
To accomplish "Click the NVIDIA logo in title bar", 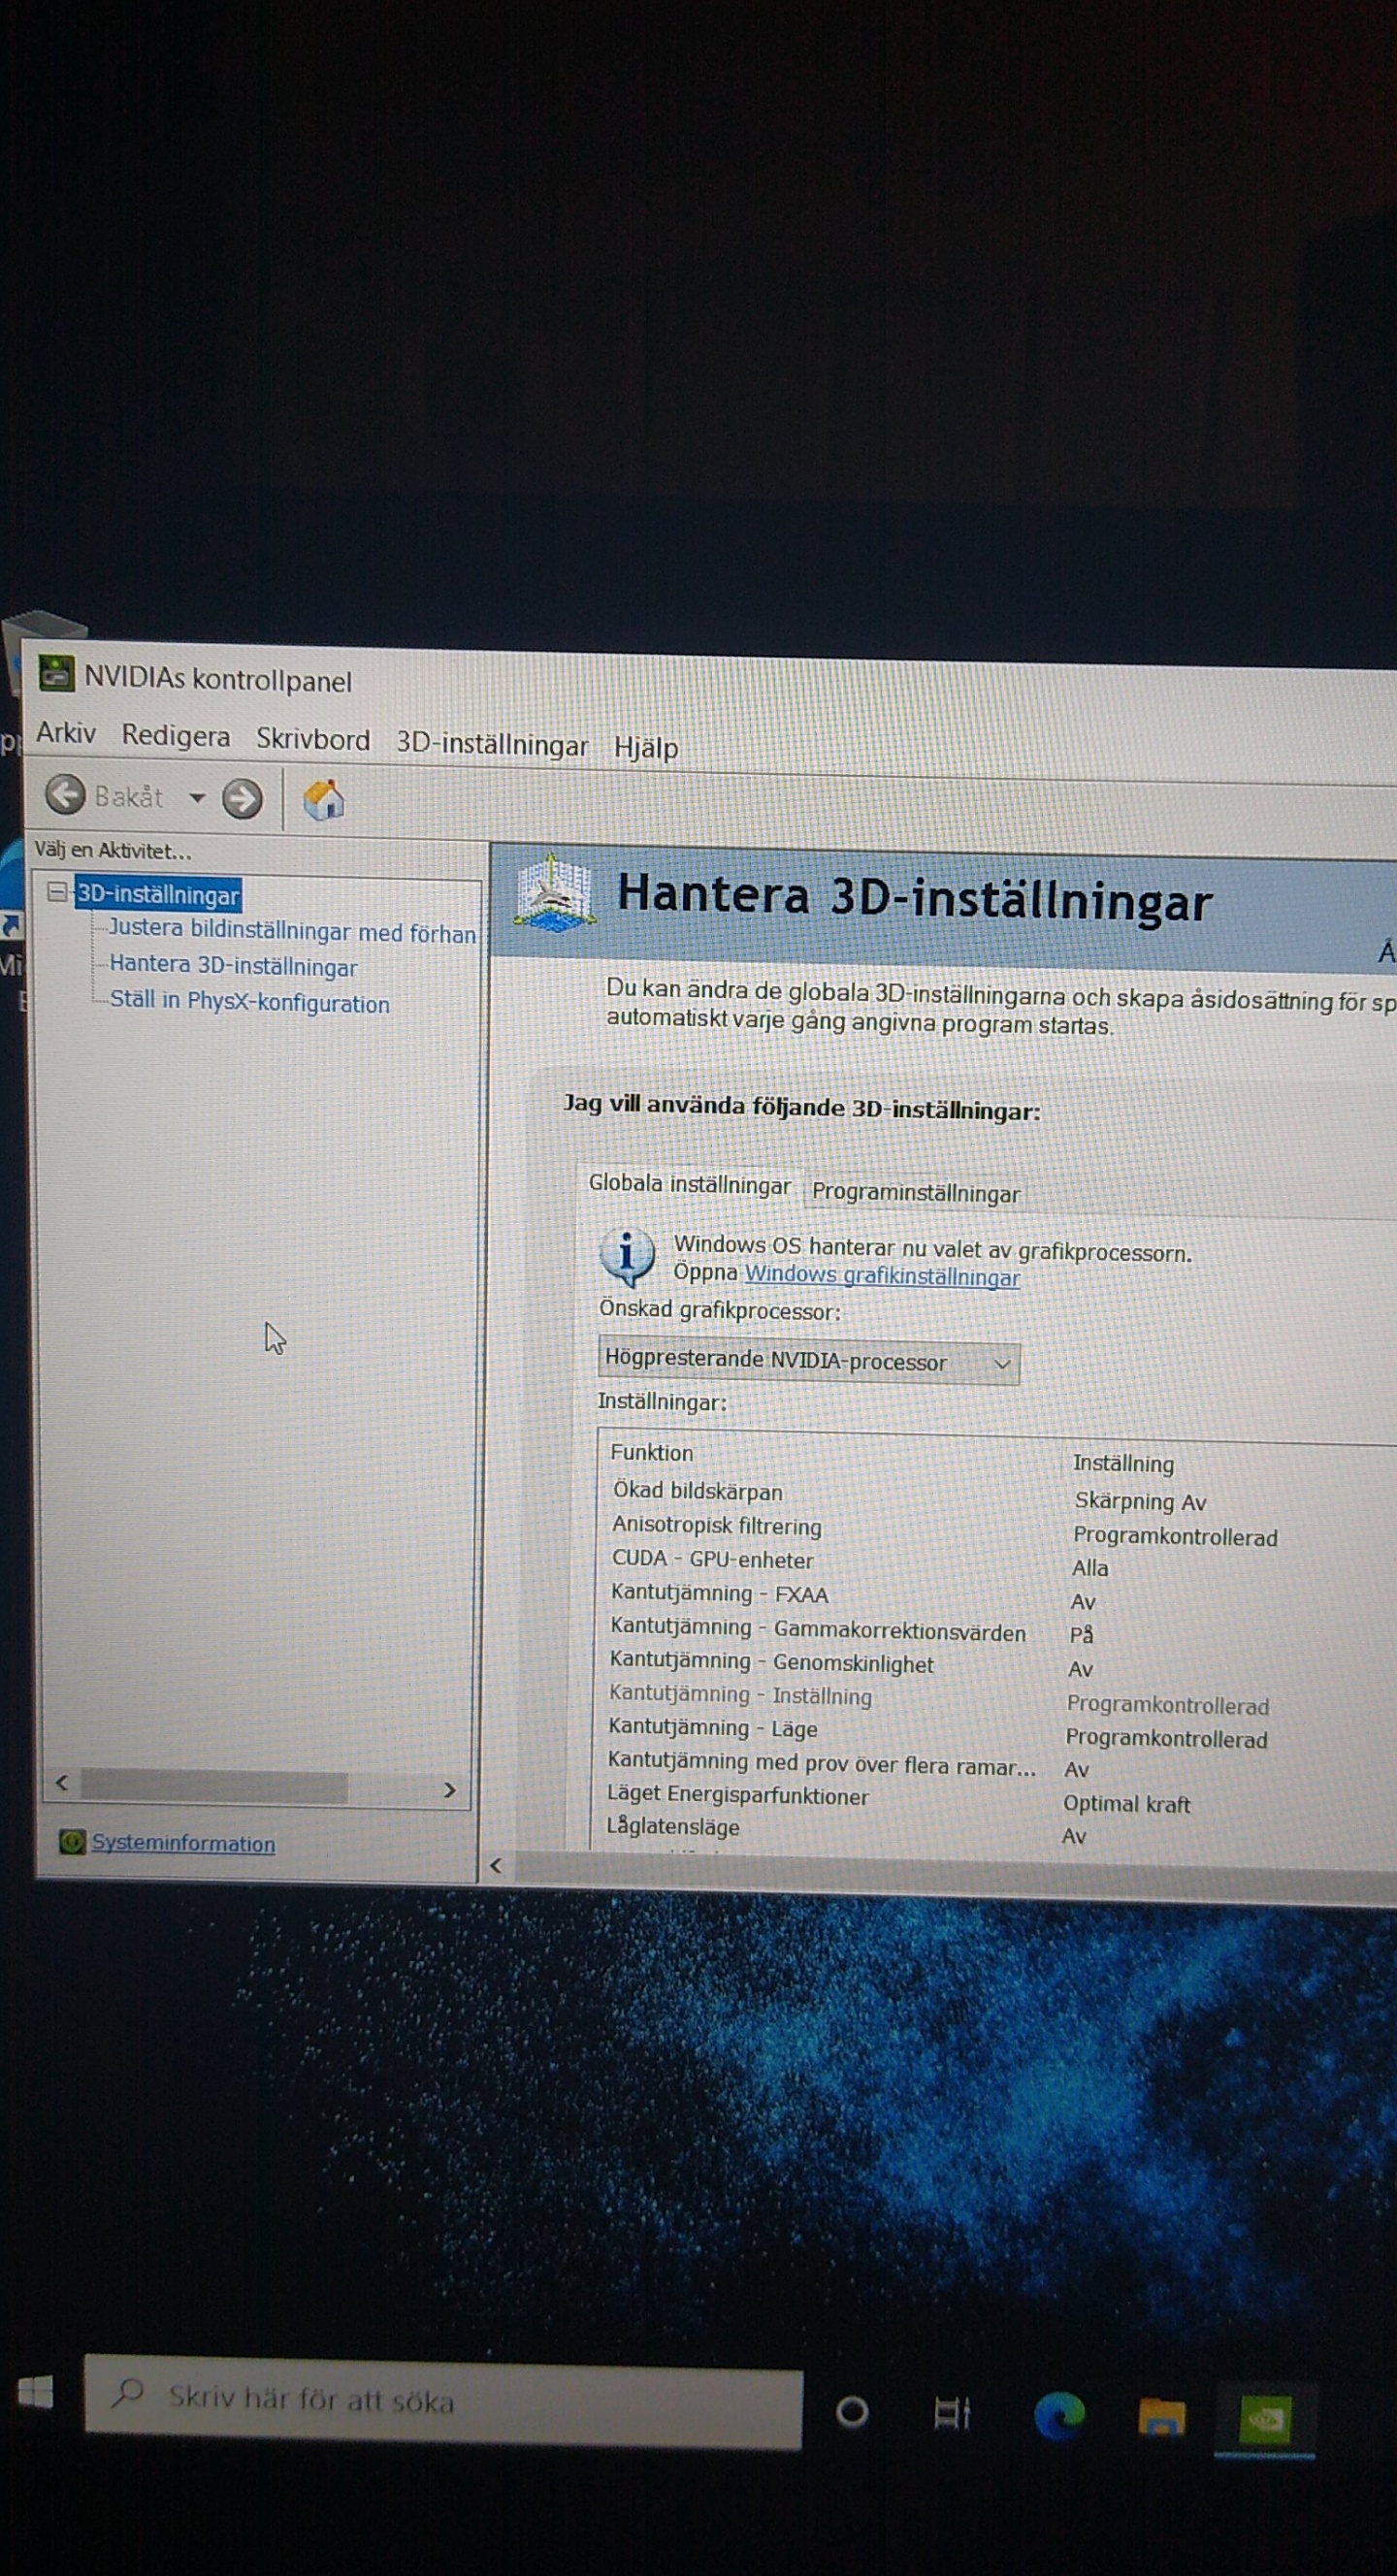I will click(x=56, y=674).
